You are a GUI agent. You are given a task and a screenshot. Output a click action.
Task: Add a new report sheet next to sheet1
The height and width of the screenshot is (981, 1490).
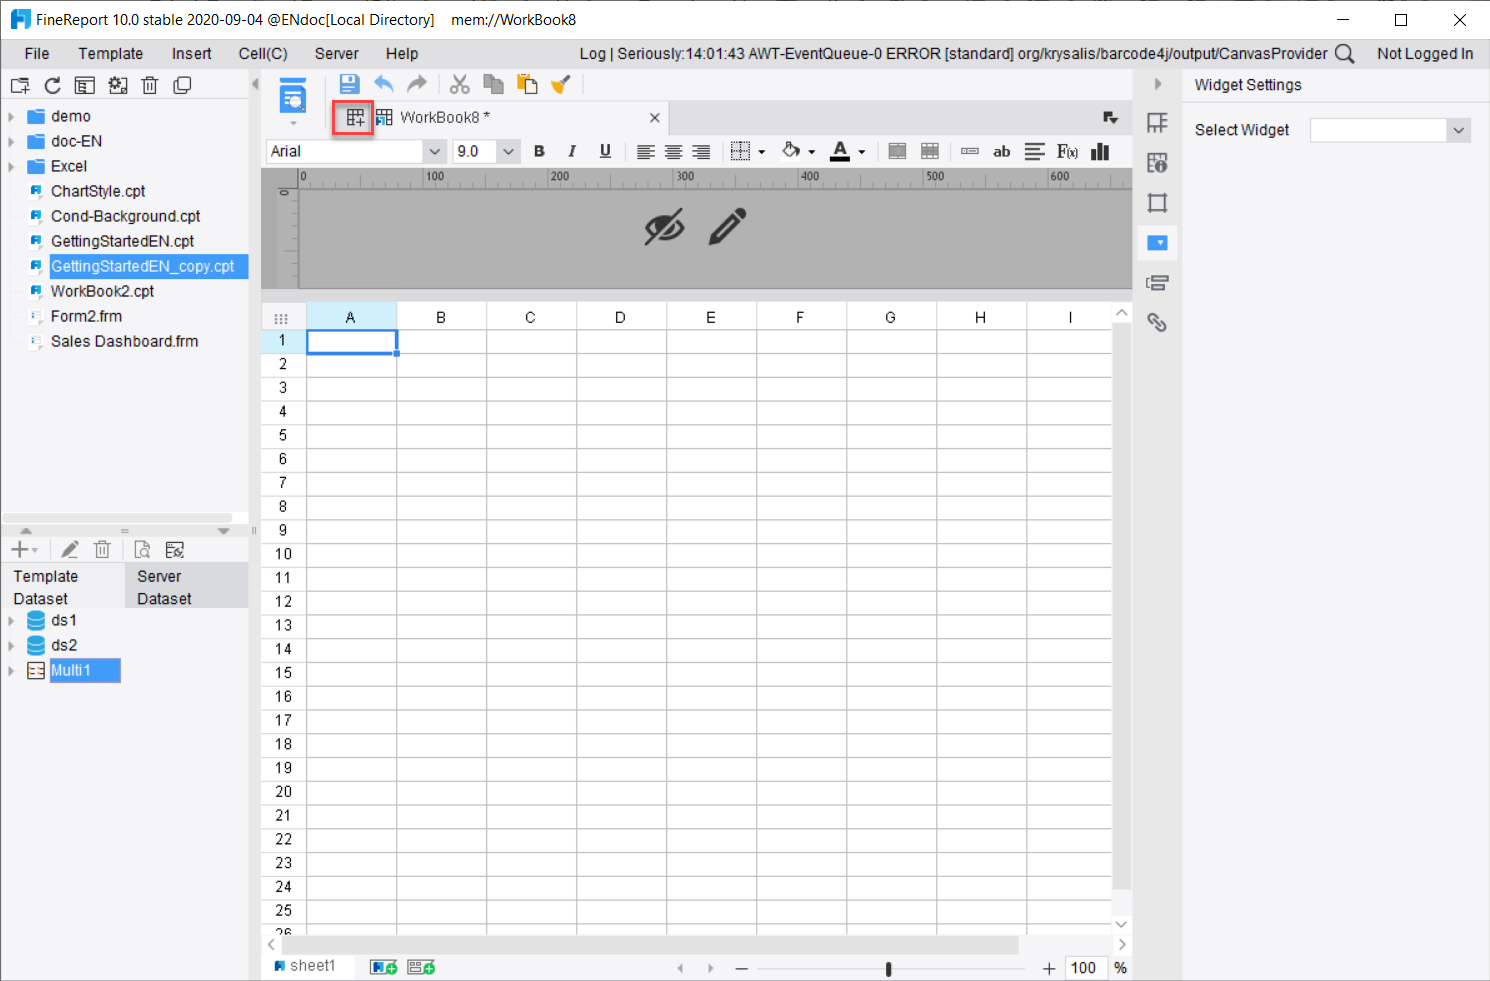384,967
